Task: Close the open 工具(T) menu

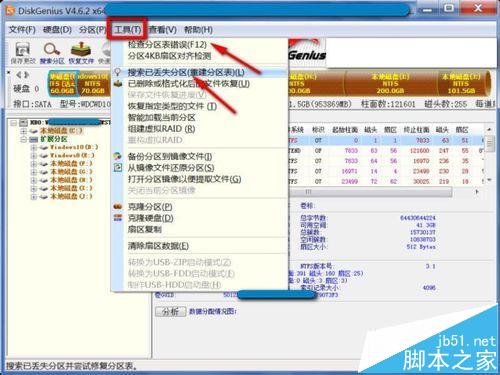Action: click(127, 30)
